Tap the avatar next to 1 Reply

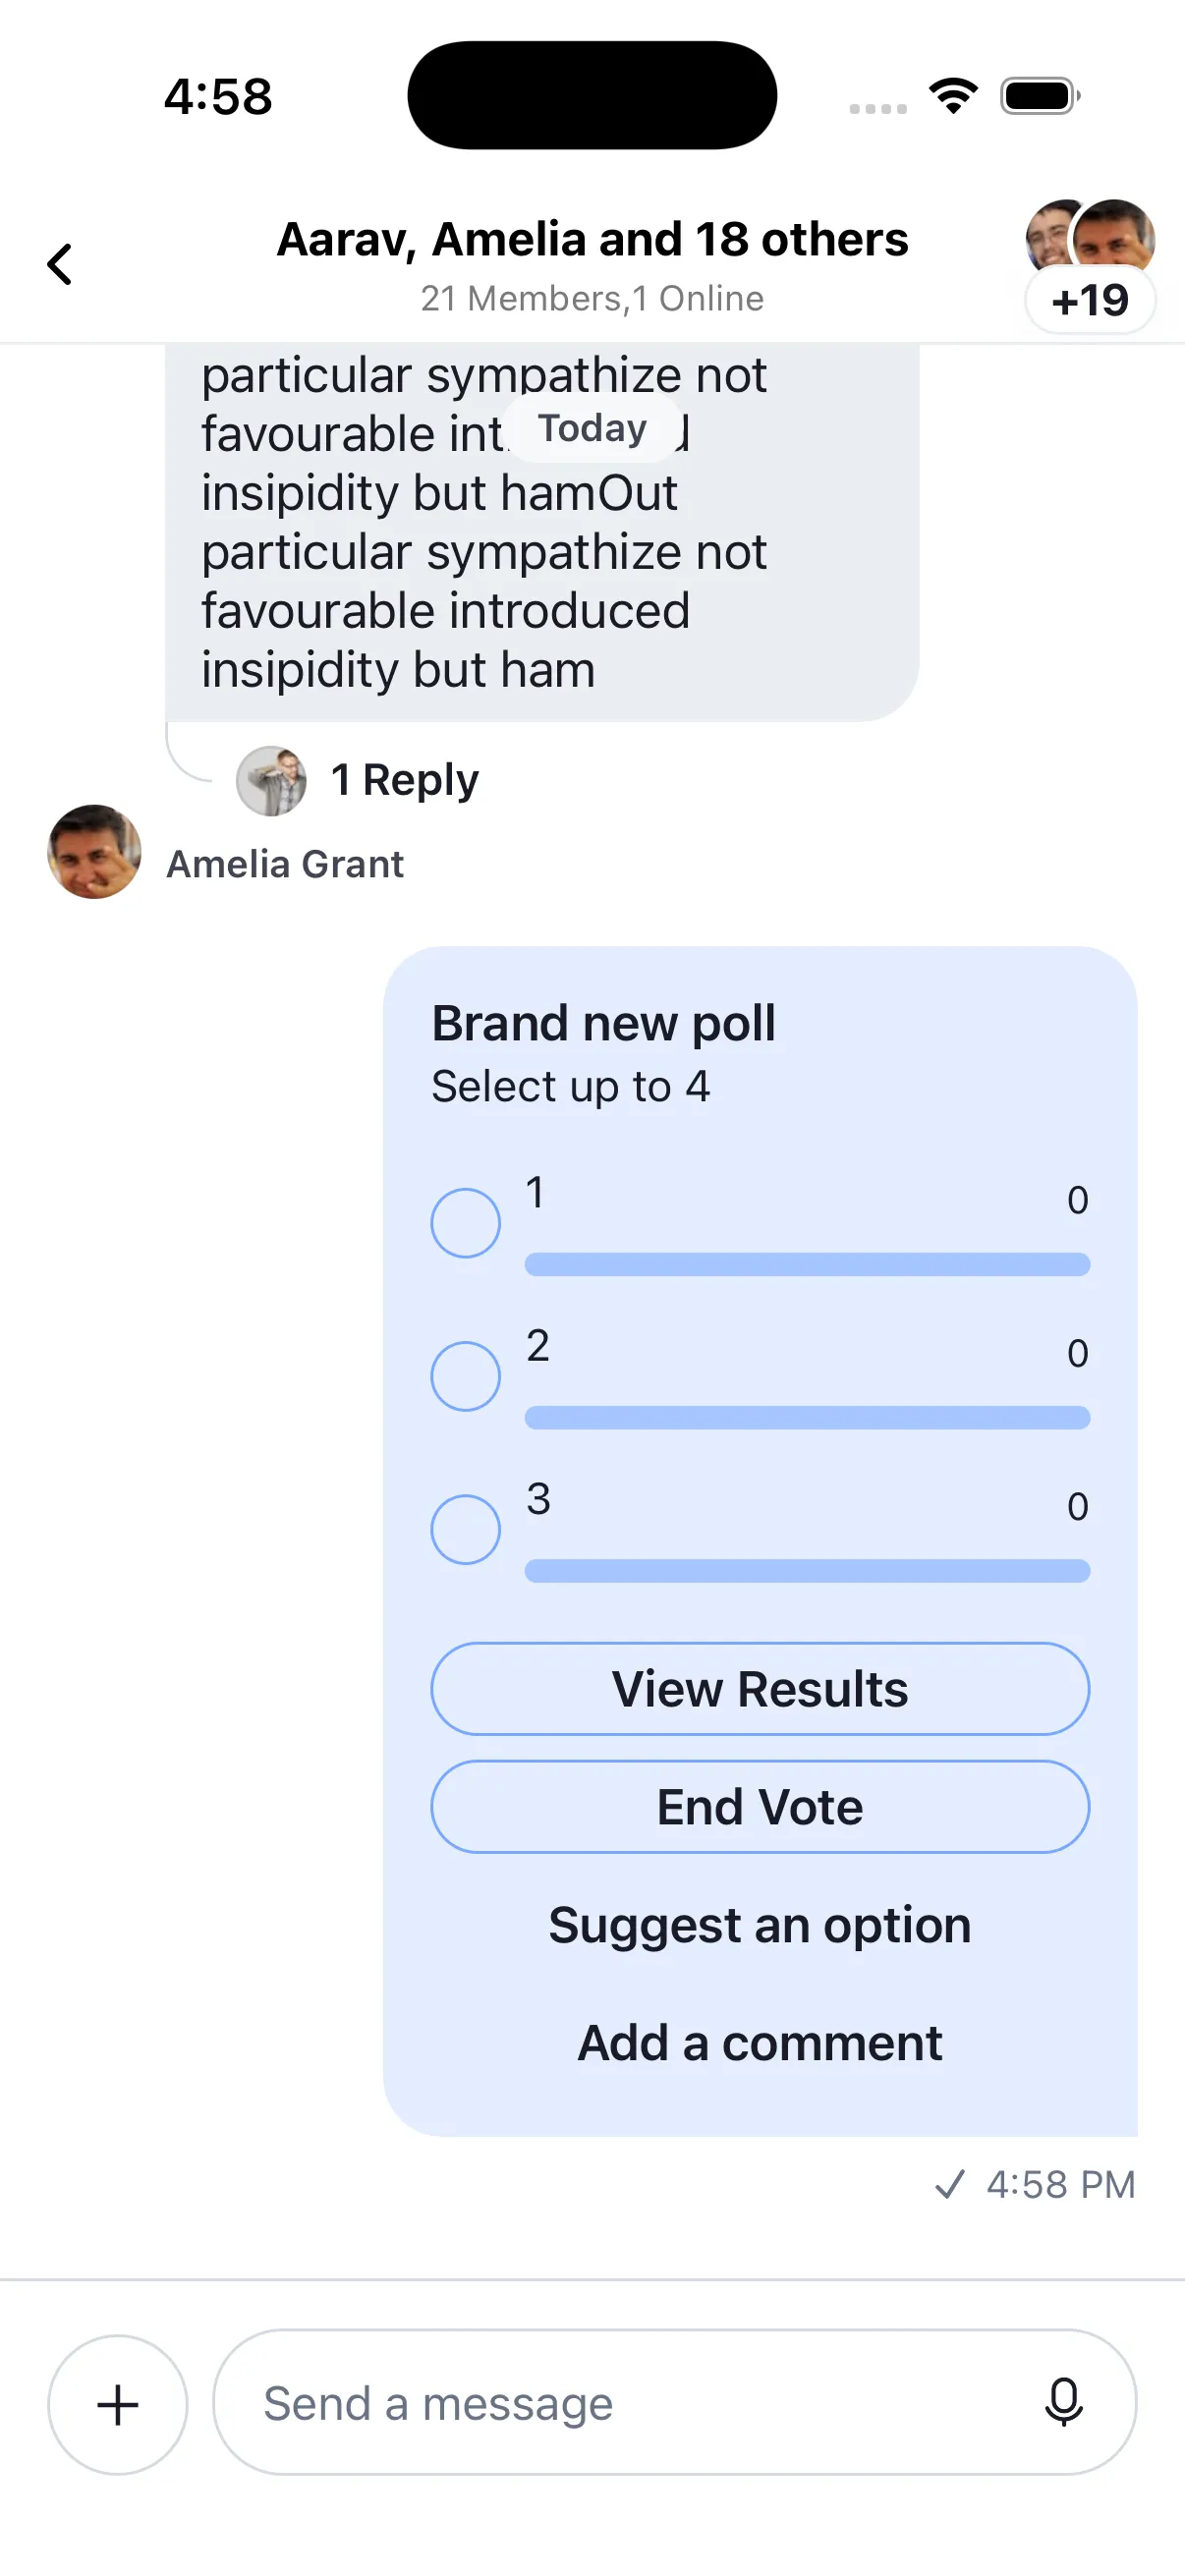coord(272,782)
